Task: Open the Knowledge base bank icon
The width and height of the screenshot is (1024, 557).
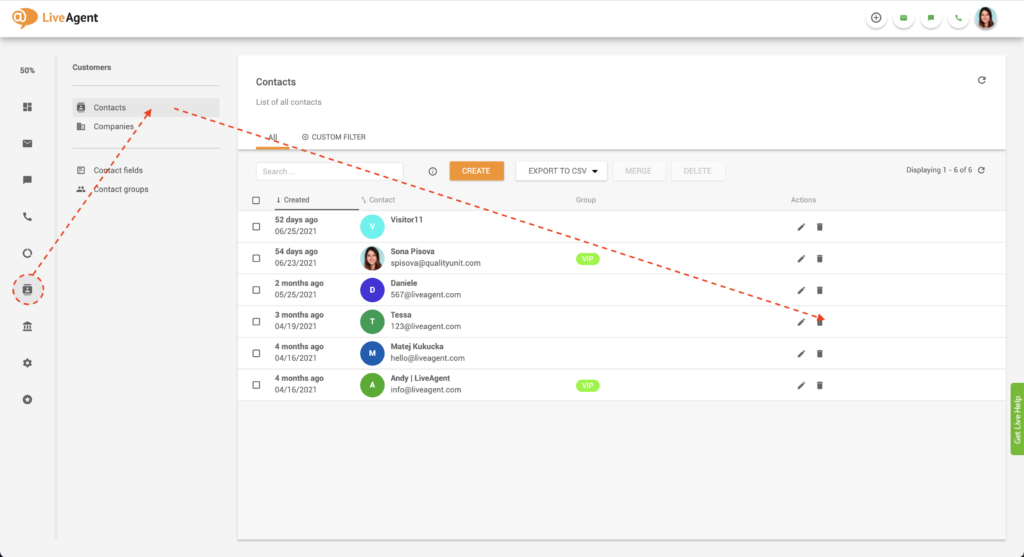Action: coord(28,326)
